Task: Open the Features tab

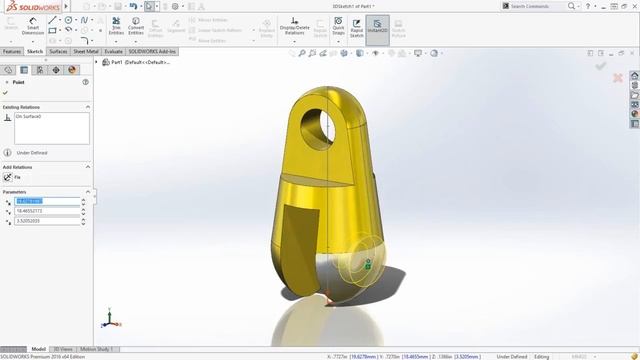Action: point(12,51)
